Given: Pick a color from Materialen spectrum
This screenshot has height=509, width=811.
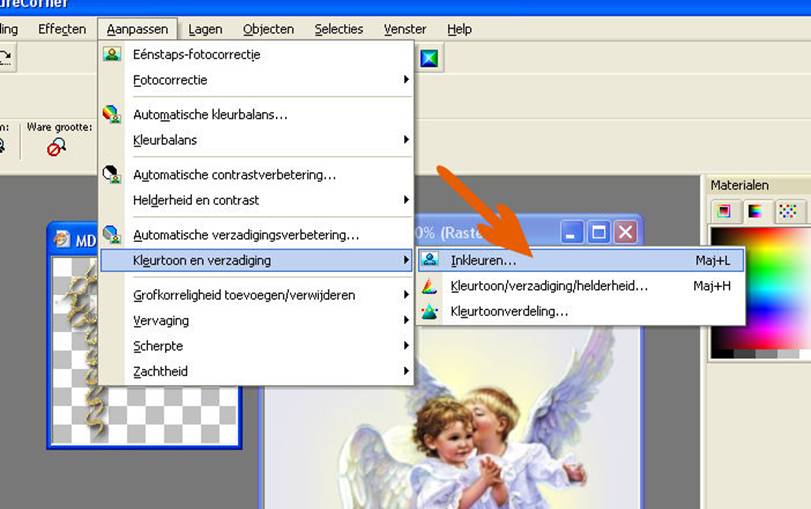Looking at the screenshot, I should coord(760,287).
